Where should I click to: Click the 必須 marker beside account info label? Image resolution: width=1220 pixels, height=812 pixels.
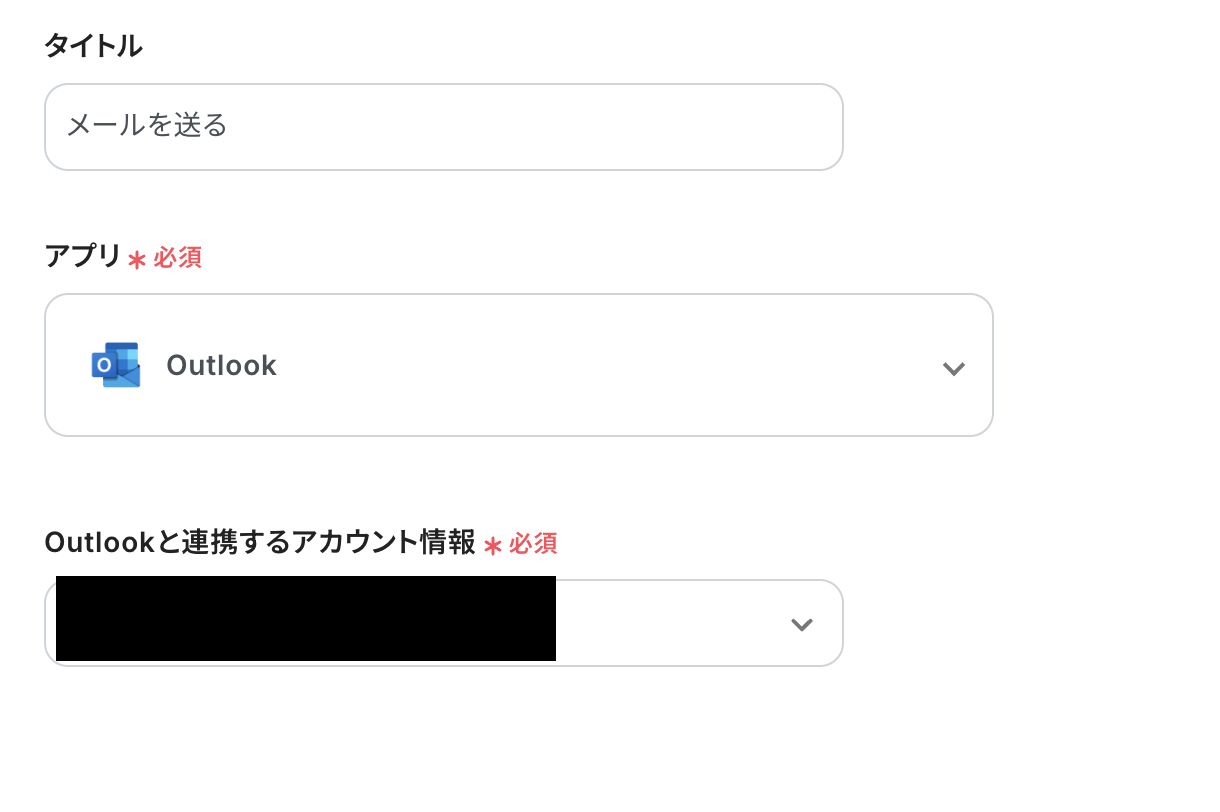pyautogui.click(x=533, y=544)
